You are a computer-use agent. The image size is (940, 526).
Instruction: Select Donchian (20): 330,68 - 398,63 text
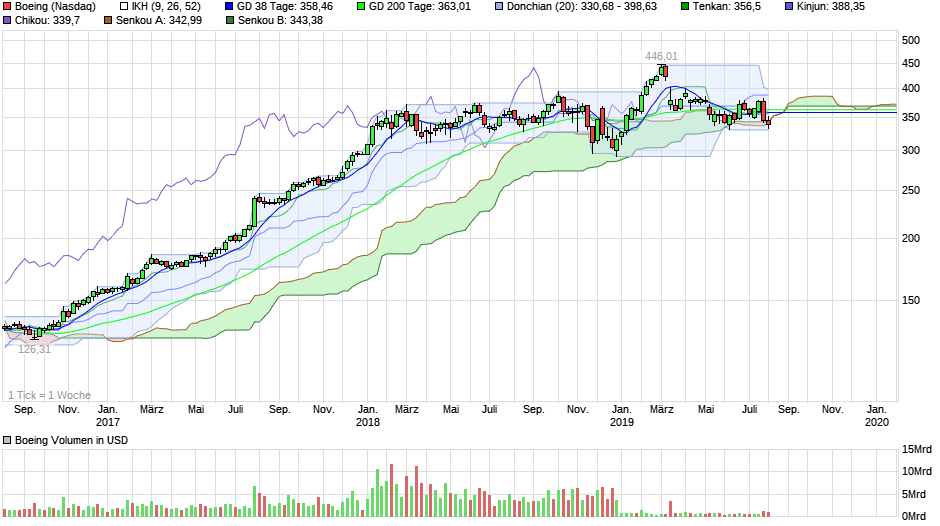coord(582,7)
